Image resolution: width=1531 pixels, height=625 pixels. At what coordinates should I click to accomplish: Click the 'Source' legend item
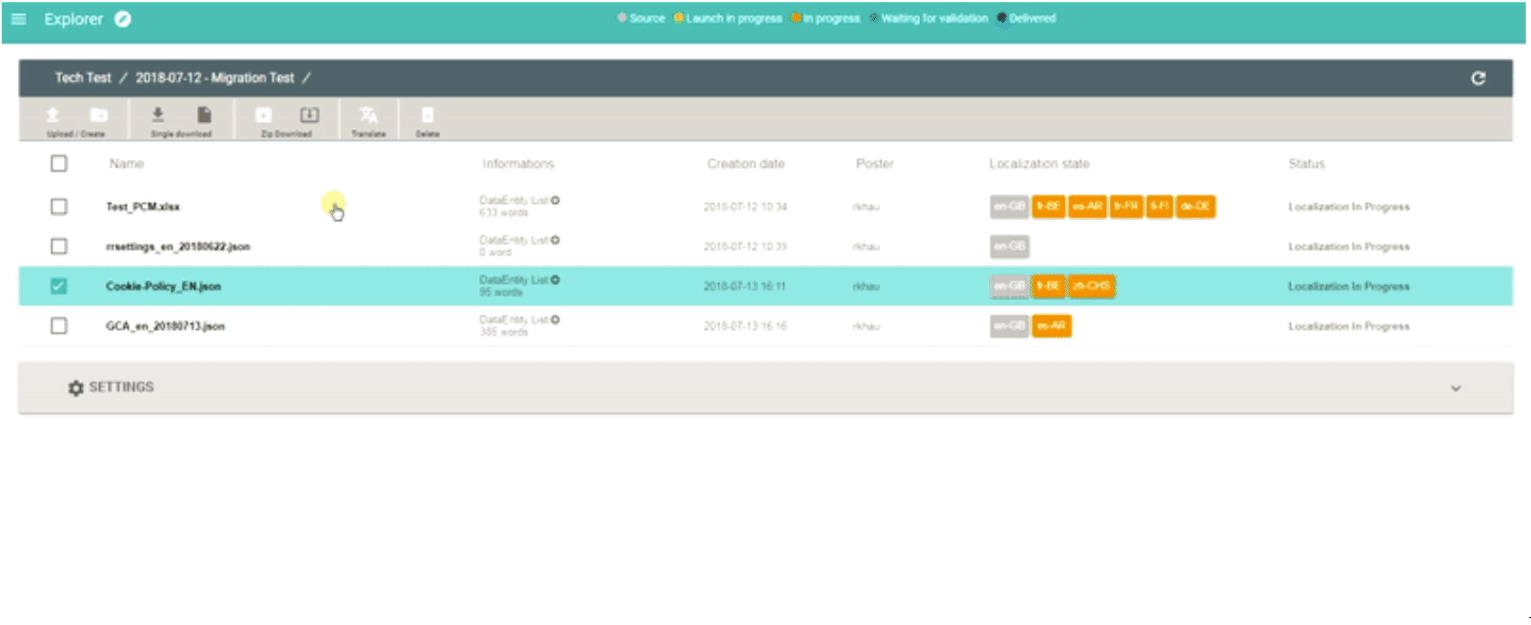click(641, 18)
